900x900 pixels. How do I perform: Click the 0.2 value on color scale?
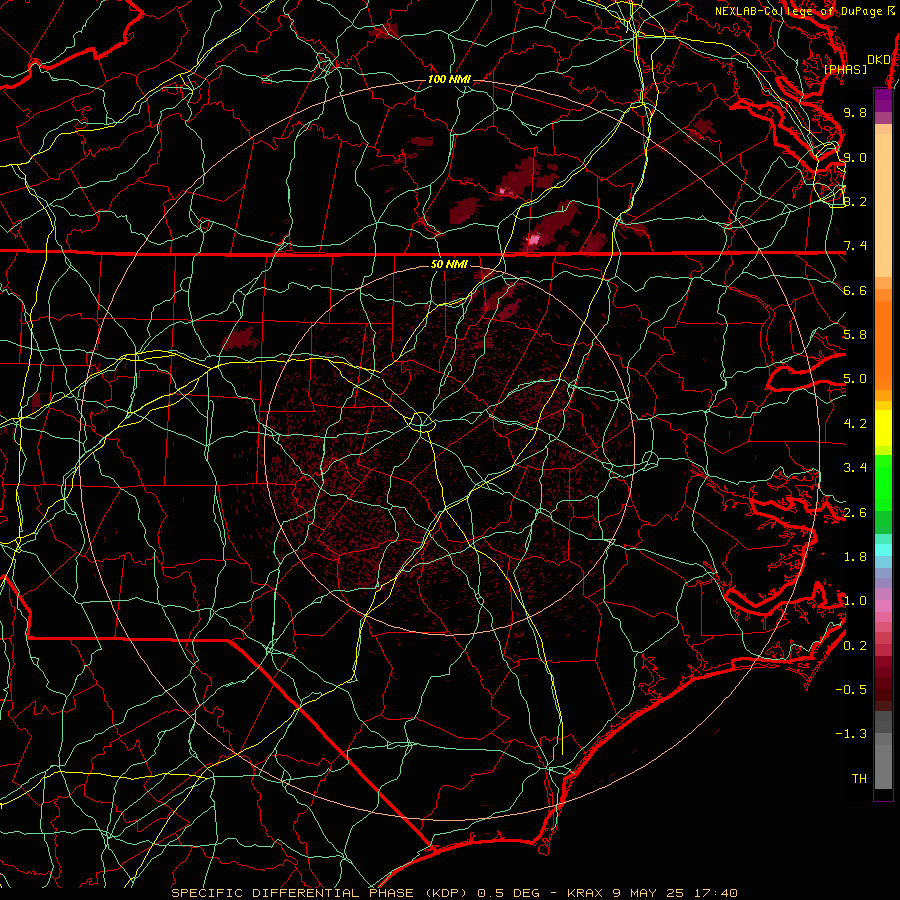point(855,646)
